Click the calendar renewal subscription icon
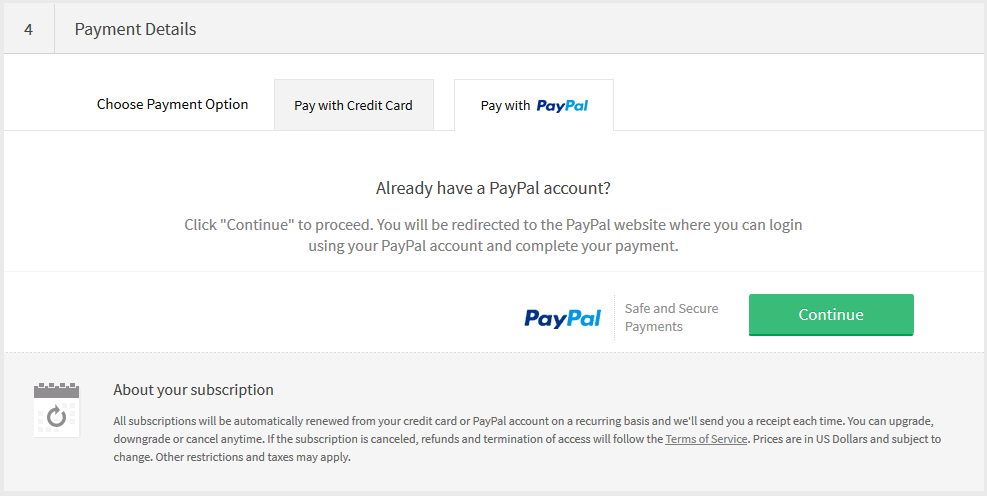 (56, 409)
